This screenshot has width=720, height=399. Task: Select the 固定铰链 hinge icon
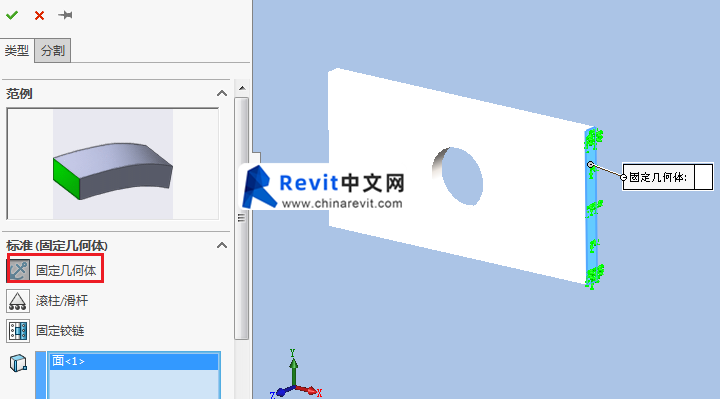point(18,331)
